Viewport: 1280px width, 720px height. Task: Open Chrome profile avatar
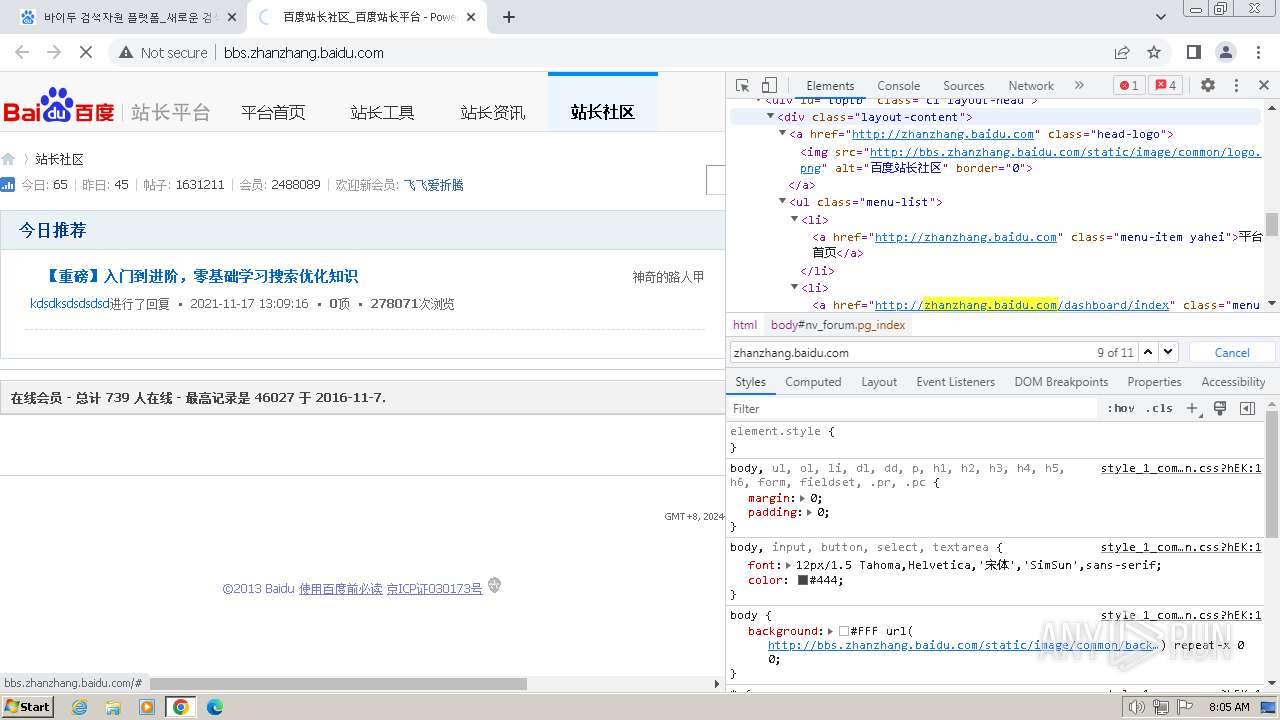(x=1226, y=52)
